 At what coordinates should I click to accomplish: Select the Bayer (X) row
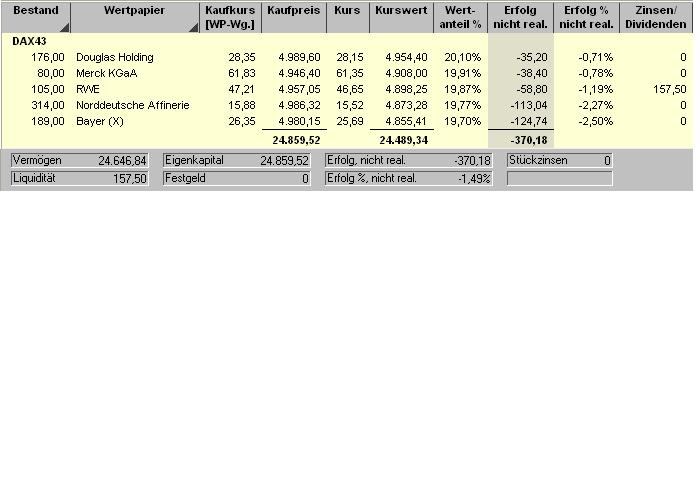(347, 121)
